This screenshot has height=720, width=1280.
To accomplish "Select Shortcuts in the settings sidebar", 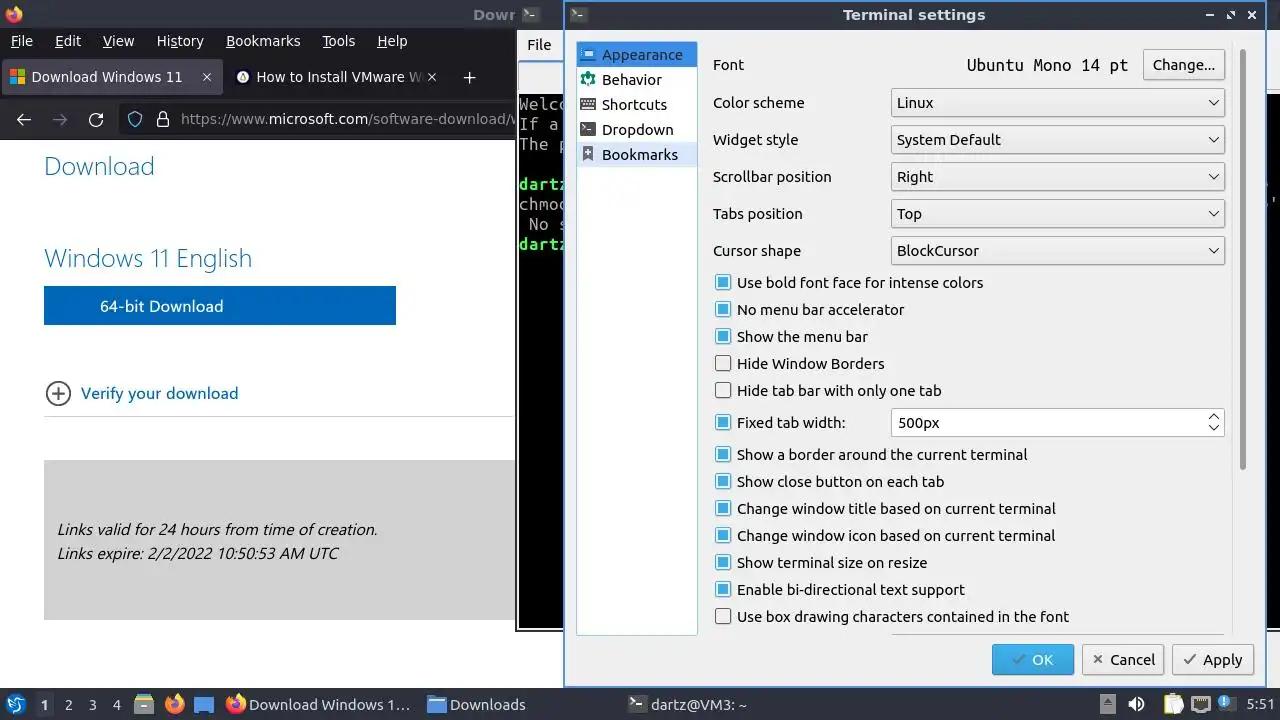I will [x=636, y=105].
